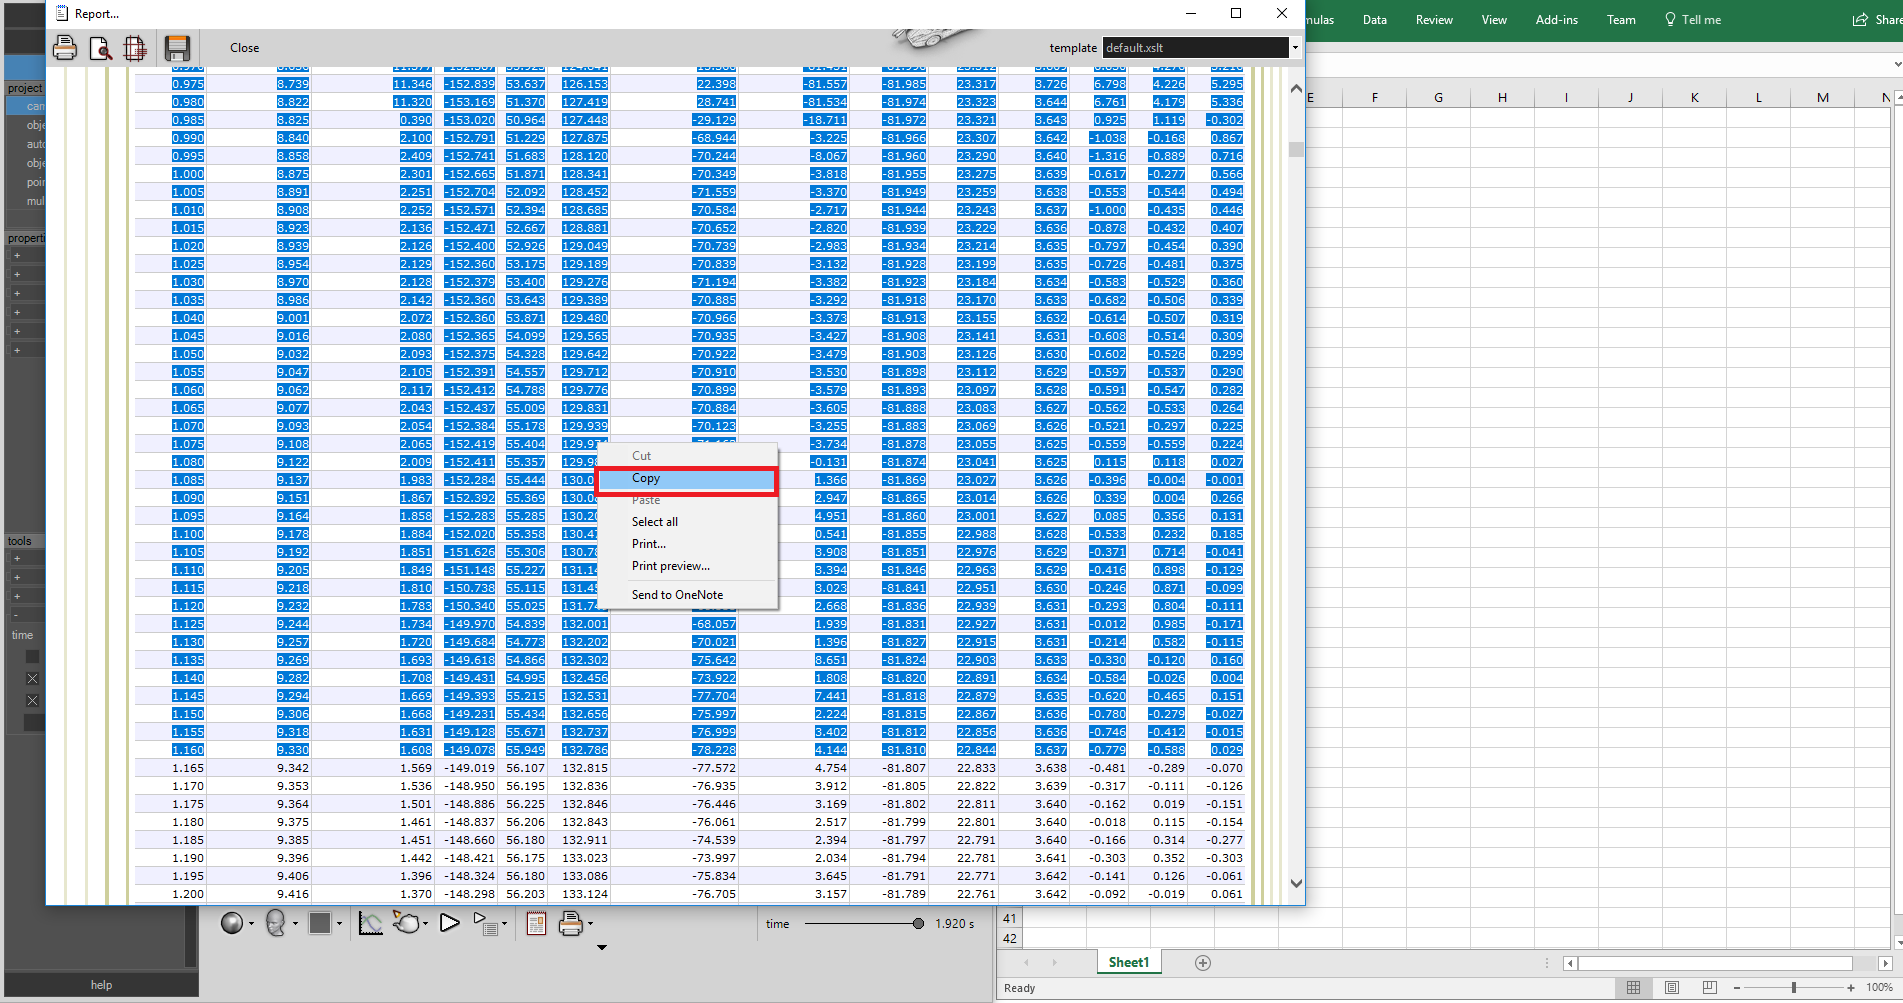Switch to Page Layout view icon in Excel

tap(1672, 988)
